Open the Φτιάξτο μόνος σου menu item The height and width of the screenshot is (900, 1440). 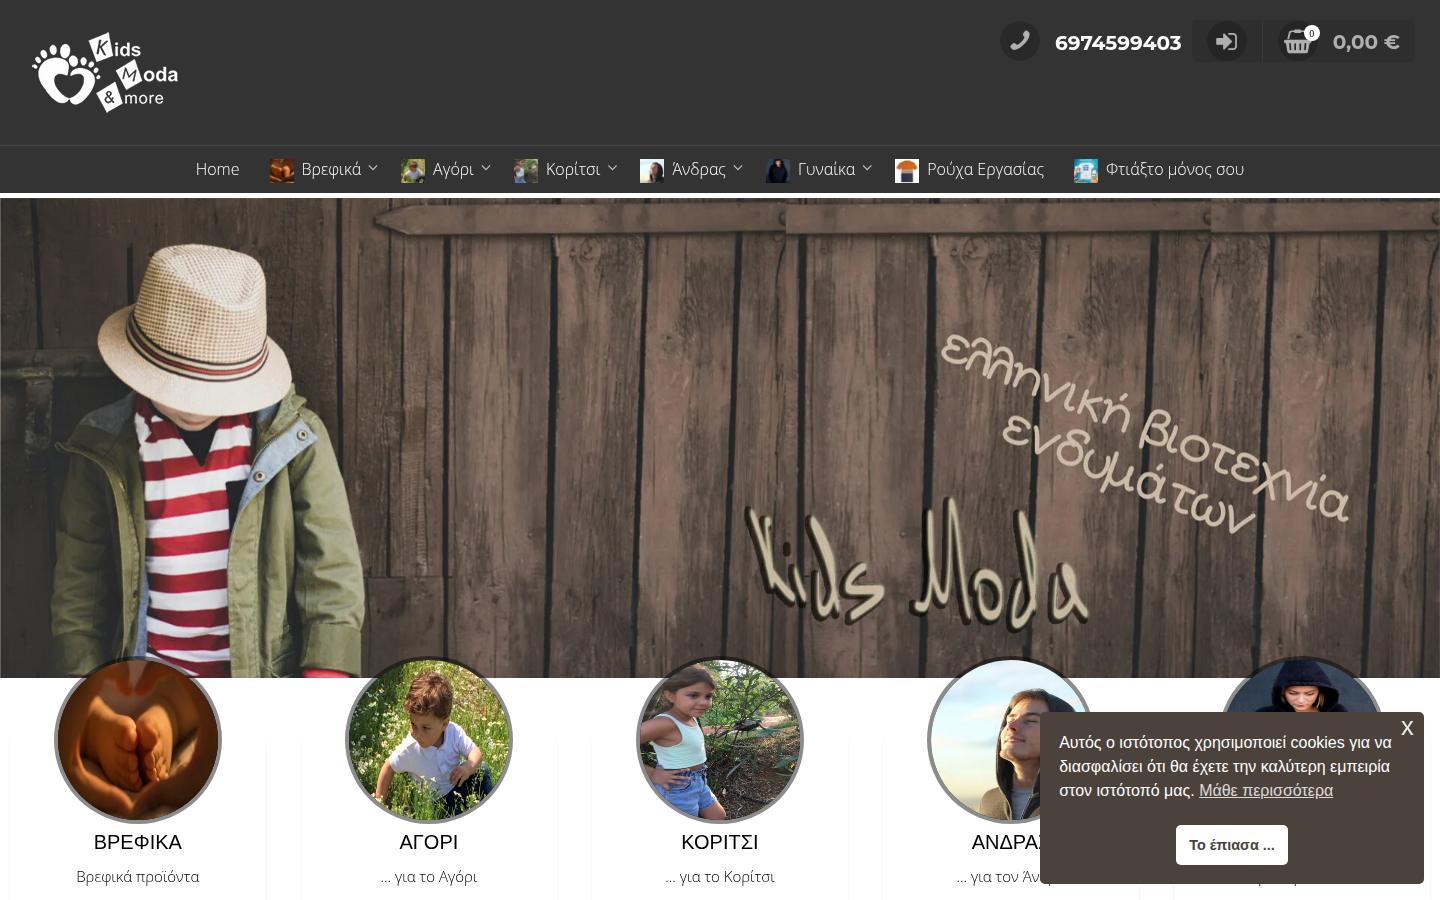pyautogui.click(x=1174, y=169)
